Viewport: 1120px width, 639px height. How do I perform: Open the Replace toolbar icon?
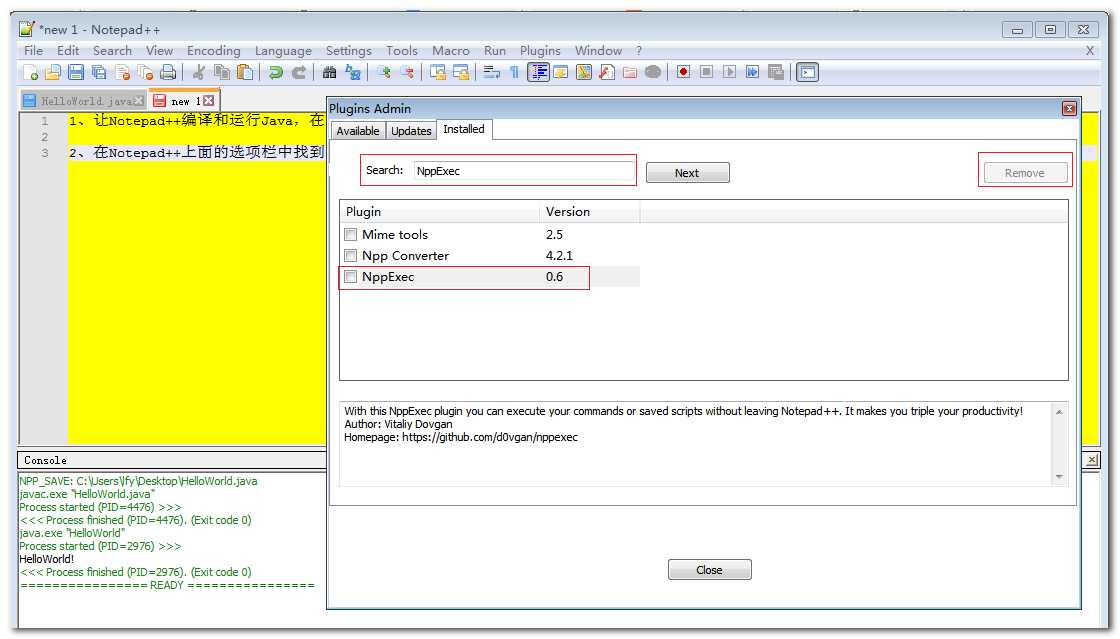click(353, 72)
